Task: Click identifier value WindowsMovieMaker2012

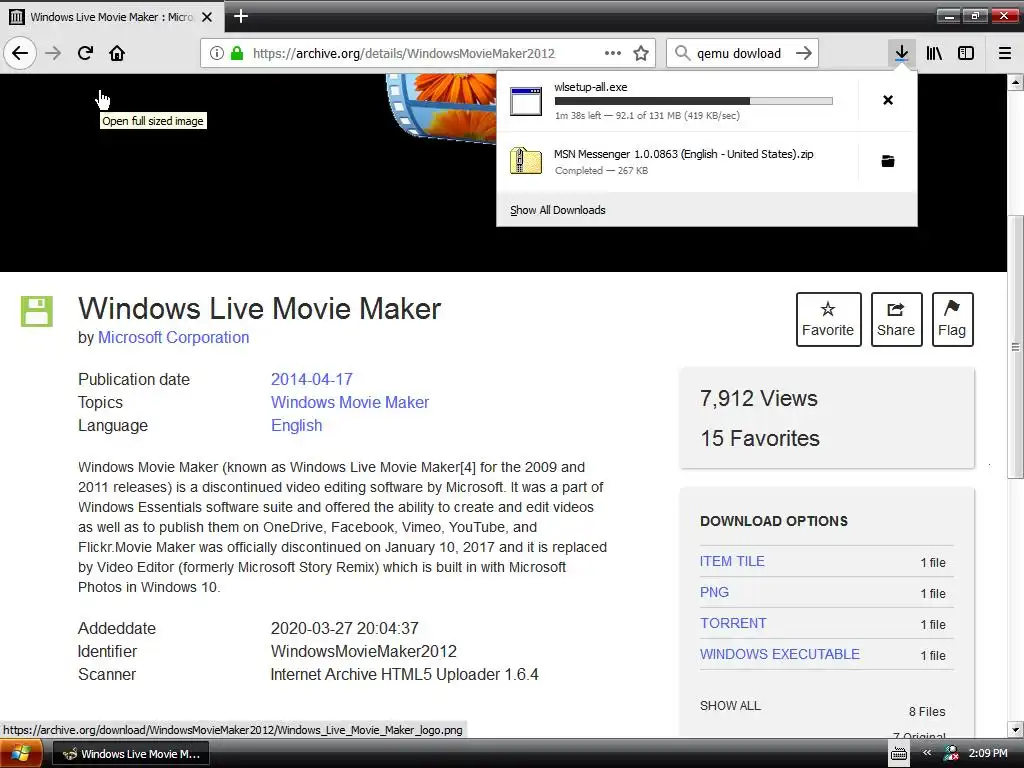Action: [364, 651]
